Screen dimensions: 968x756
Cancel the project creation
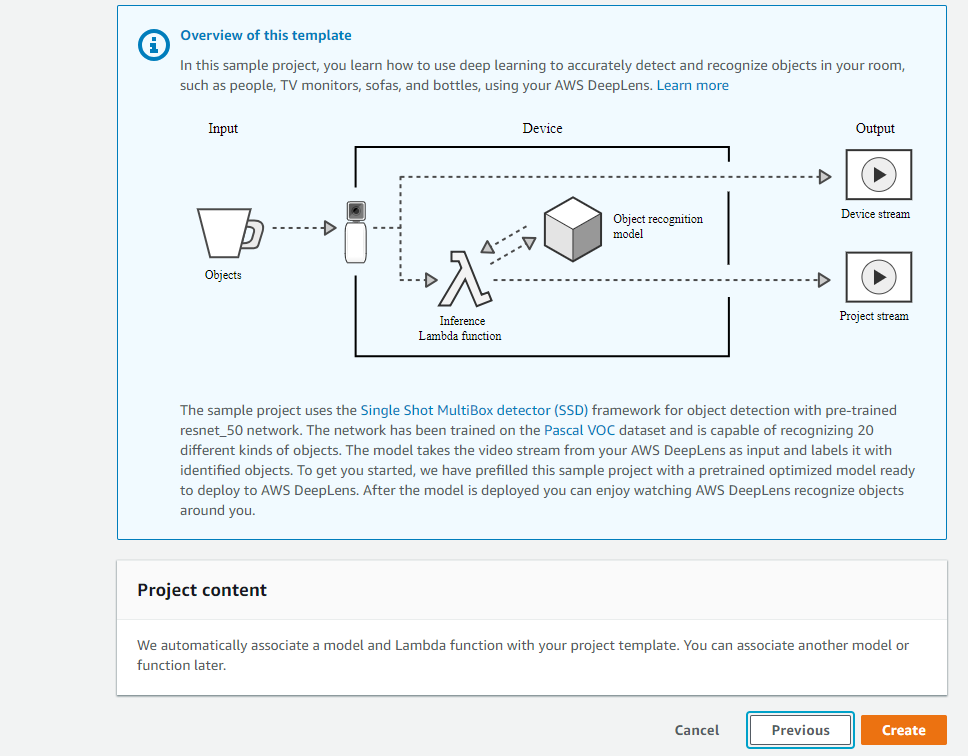(x=696, y=730)
